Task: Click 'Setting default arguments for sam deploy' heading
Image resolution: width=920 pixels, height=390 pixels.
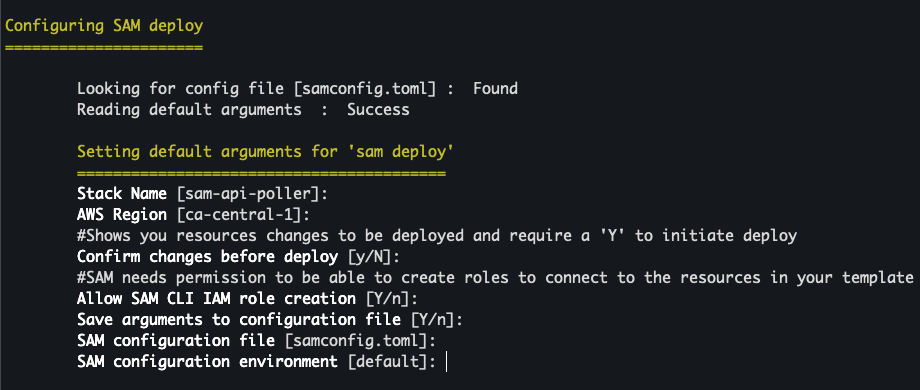Action: click(x=266, y=152)
